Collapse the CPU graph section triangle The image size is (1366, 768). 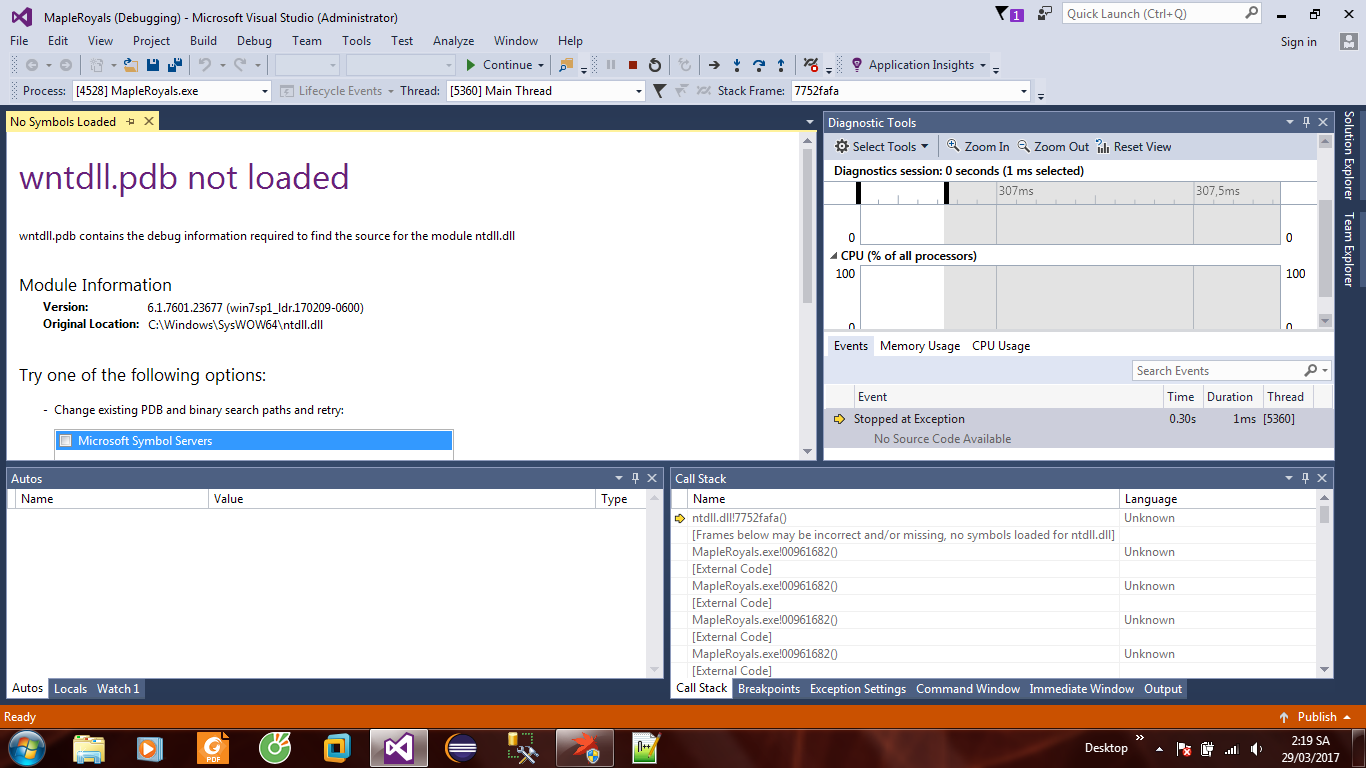click(x=833, y=256)
